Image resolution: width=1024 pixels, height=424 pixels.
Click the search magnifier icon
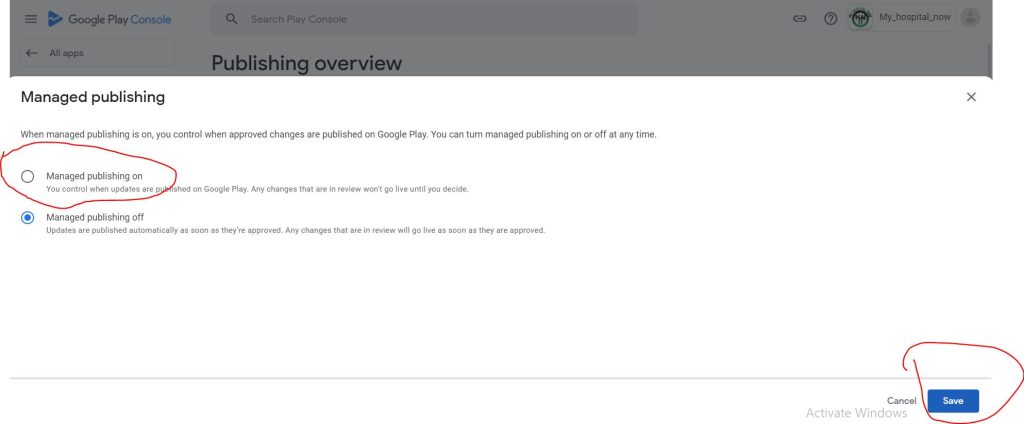(232, 19)
